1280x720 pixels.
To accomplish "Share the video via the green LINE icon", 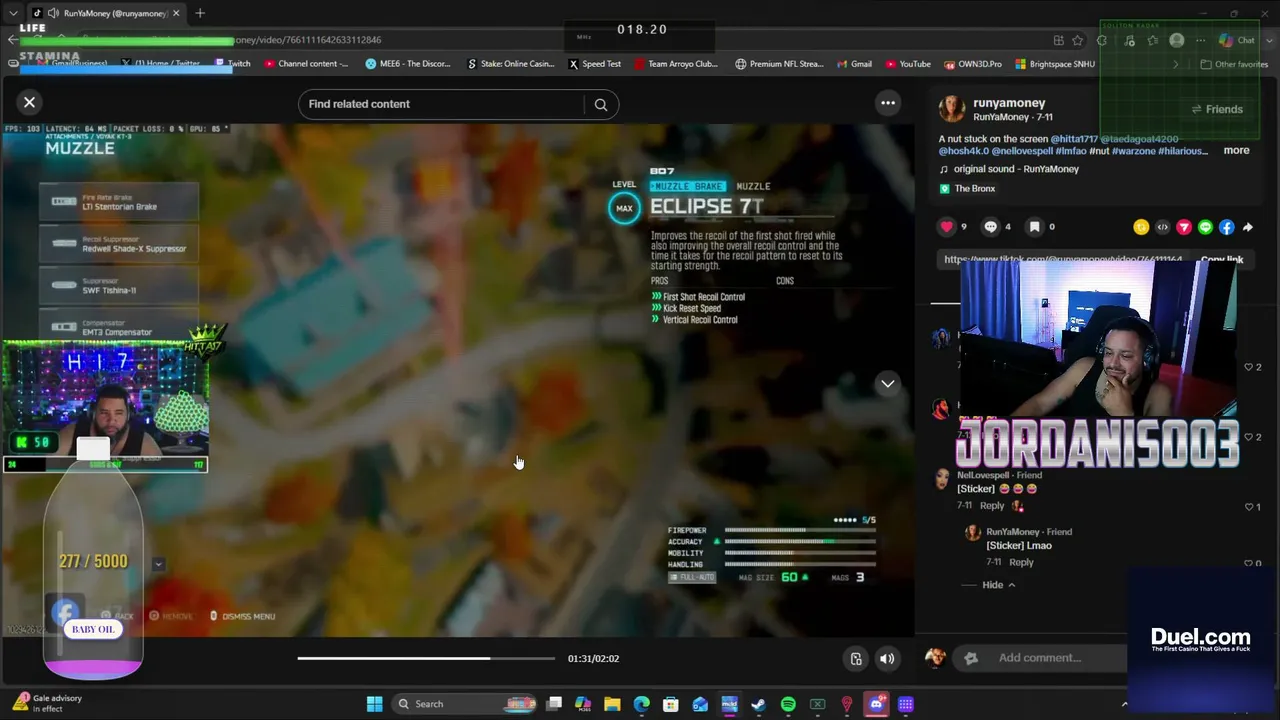I will pyautogui.click(x=1205, y=227).
